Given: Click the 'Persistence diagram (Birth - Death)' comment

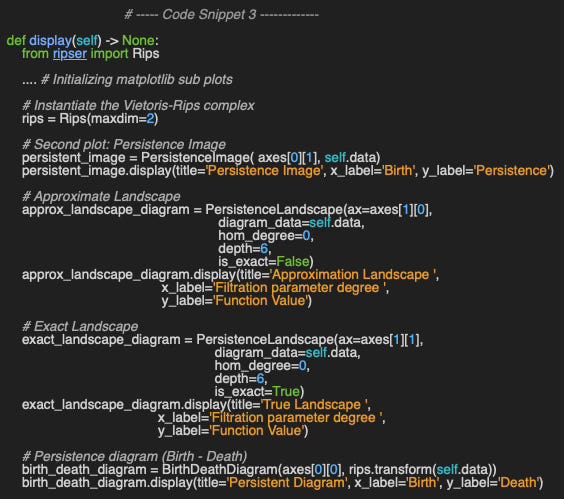Looking at the screenshot, I should pos(135,456).
